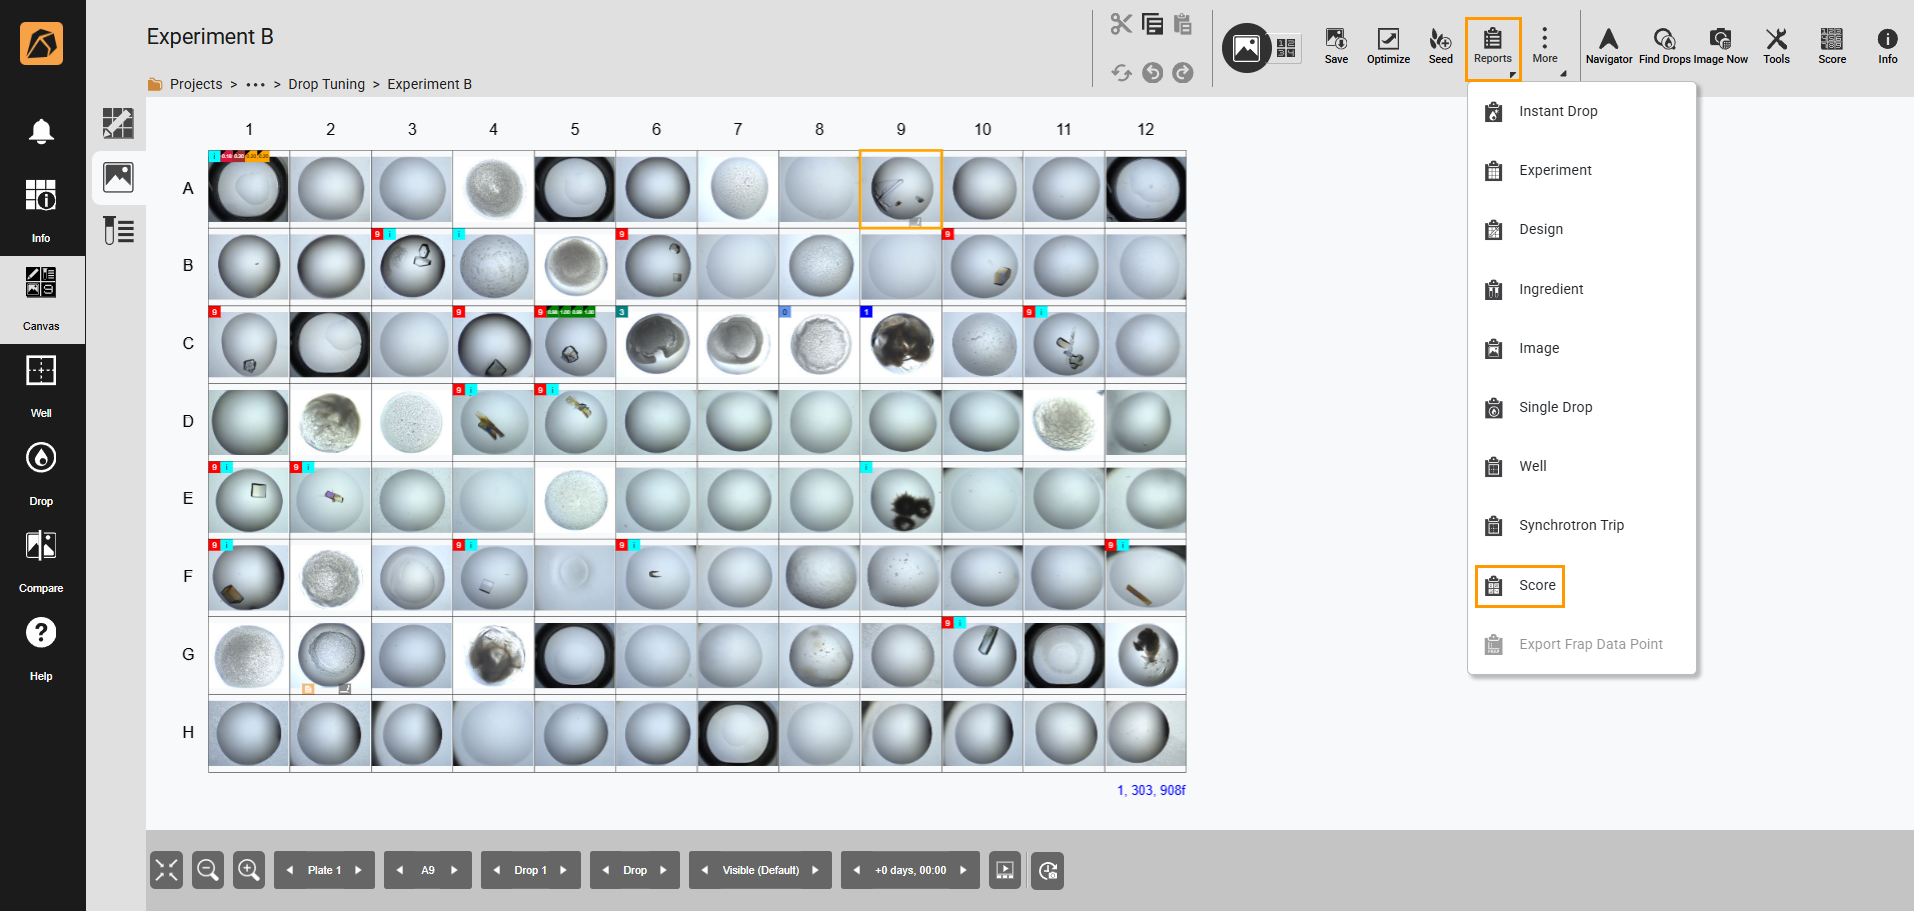Click the breadcrumb ellipsis
Image resolution: width=1914 pixels, height=911 pixels.
point(256,84)
